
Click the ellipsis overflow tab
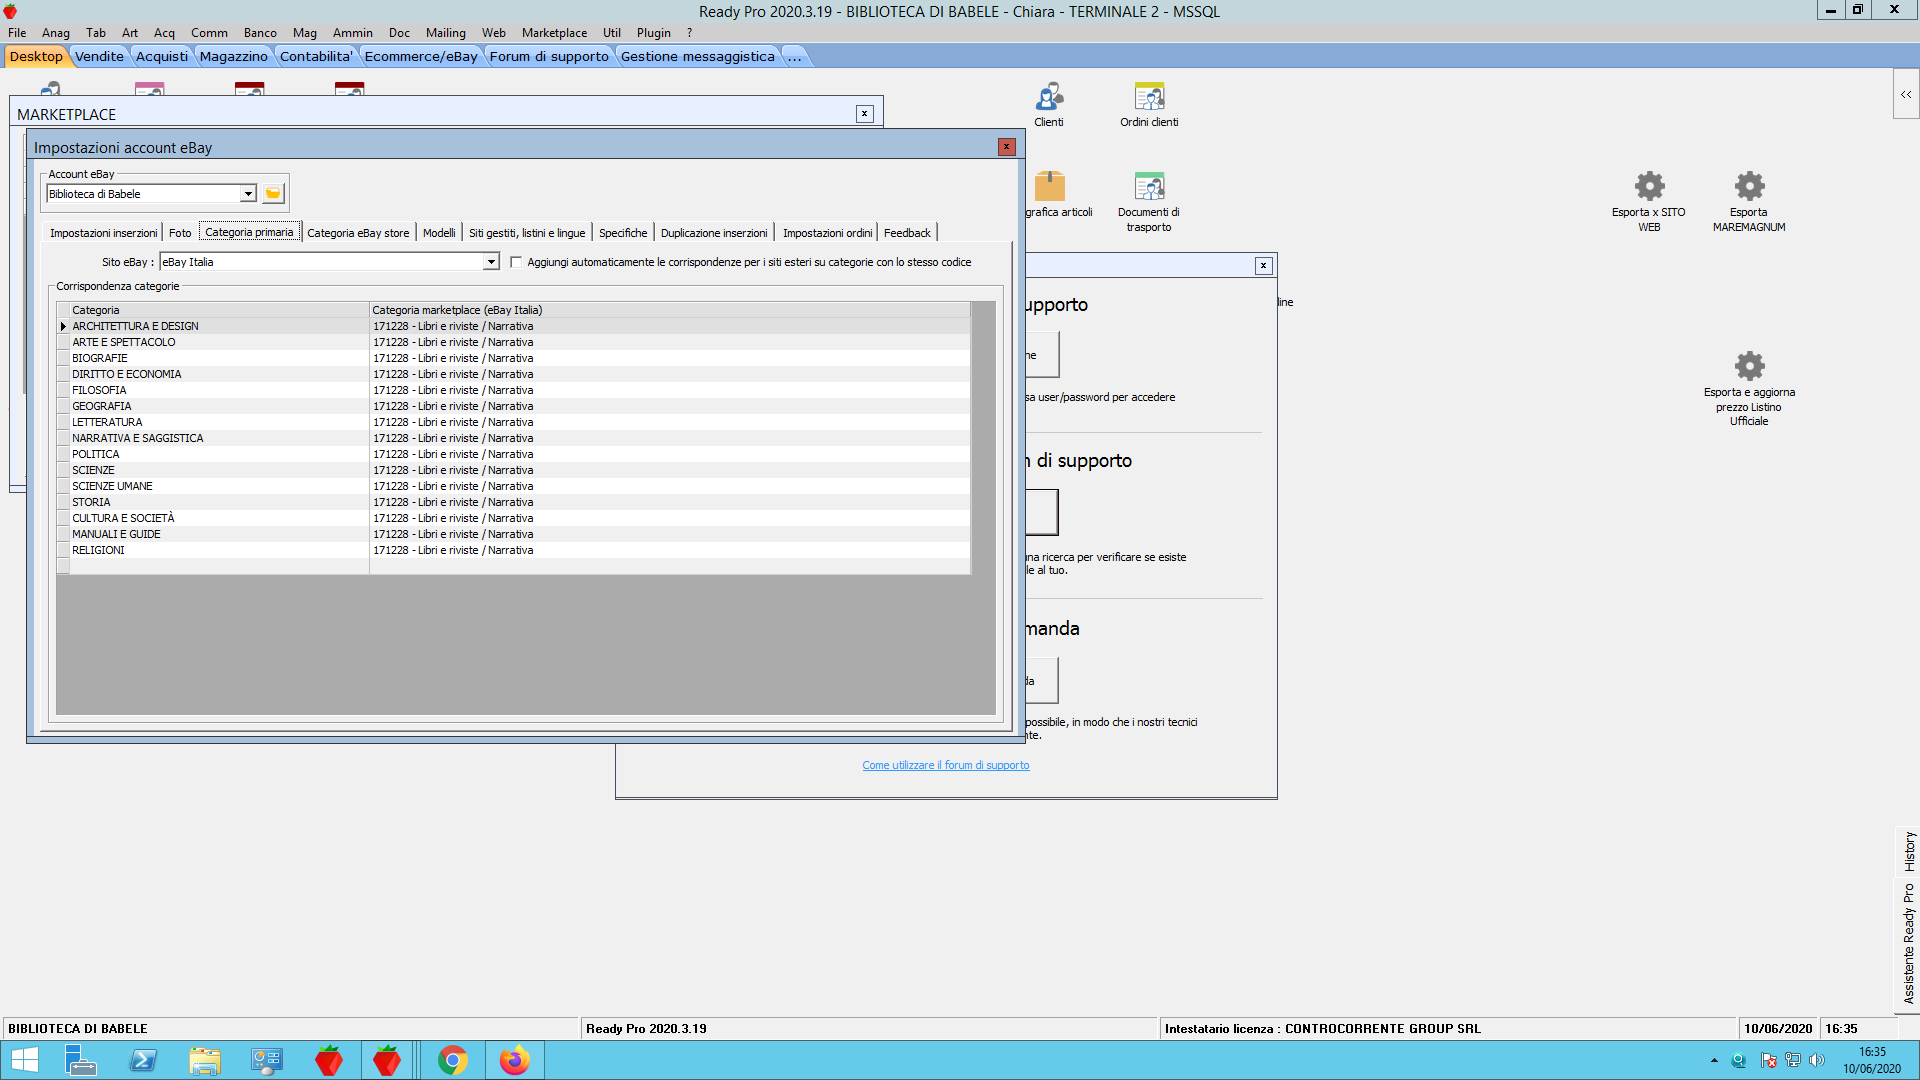pyautogui.click(x=794, y=56)
